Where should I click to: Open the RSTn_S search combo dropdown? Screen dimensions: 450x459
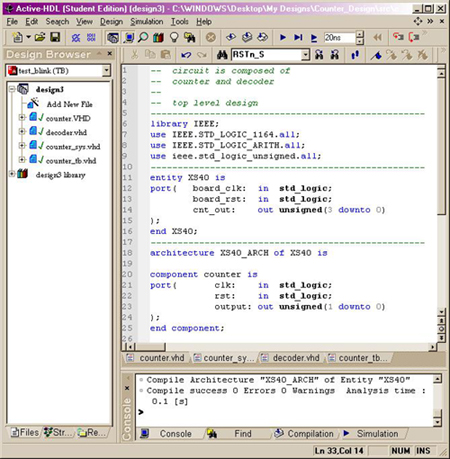click(x=305, y=55)
